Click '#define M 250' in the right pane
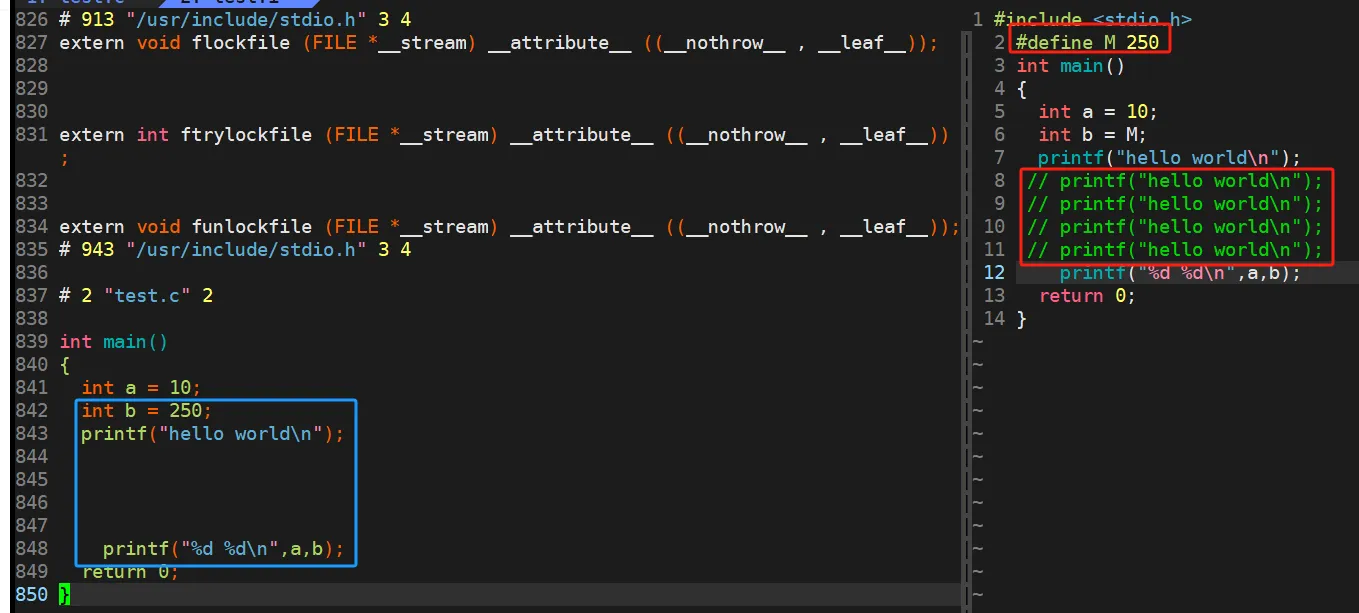Image resolution: width=1359 pixels, height=613 pixels. pyautogui.click(x=1088, y=43)
